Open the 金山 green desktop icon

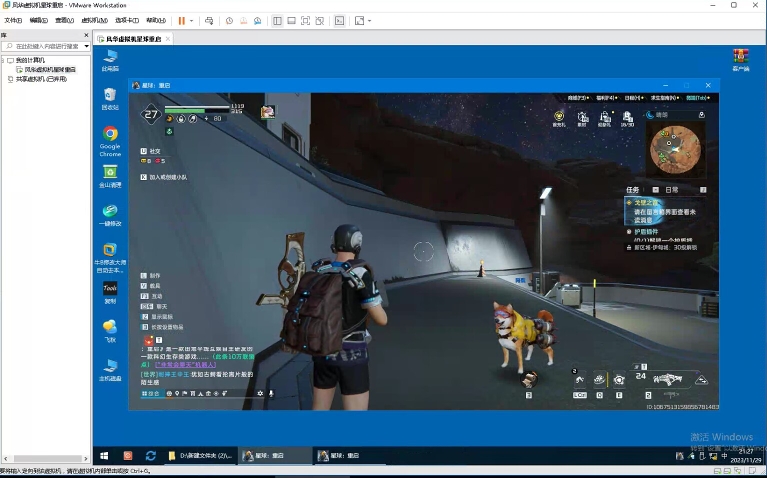(110, 176)
